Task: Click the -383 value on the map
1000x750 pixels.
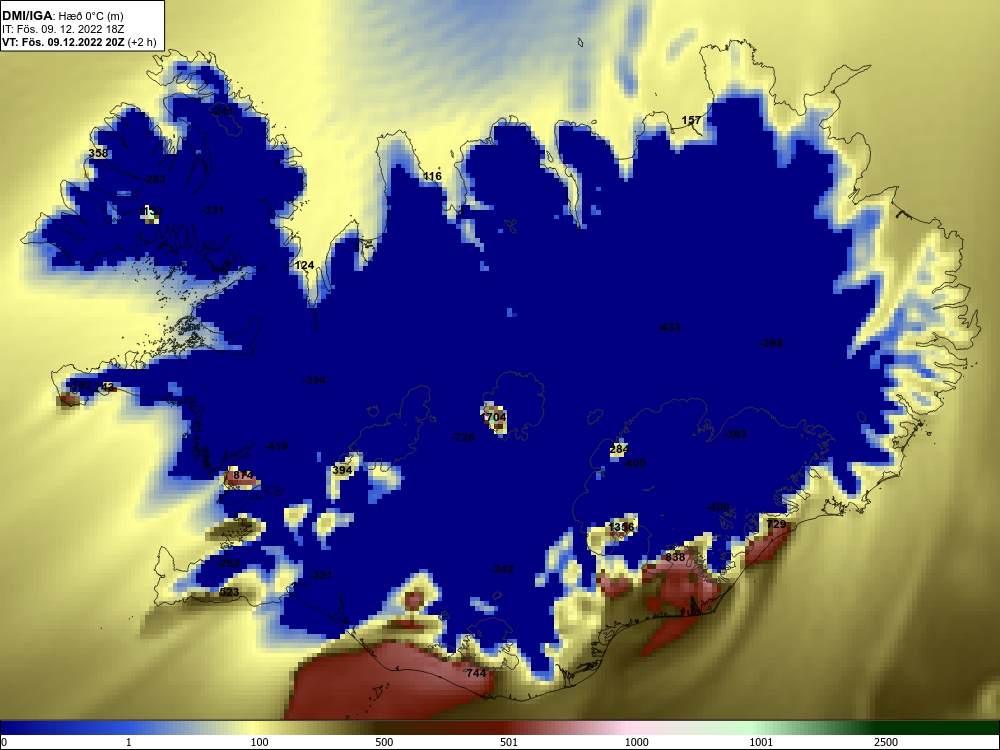Action: (x=735, y=434)
